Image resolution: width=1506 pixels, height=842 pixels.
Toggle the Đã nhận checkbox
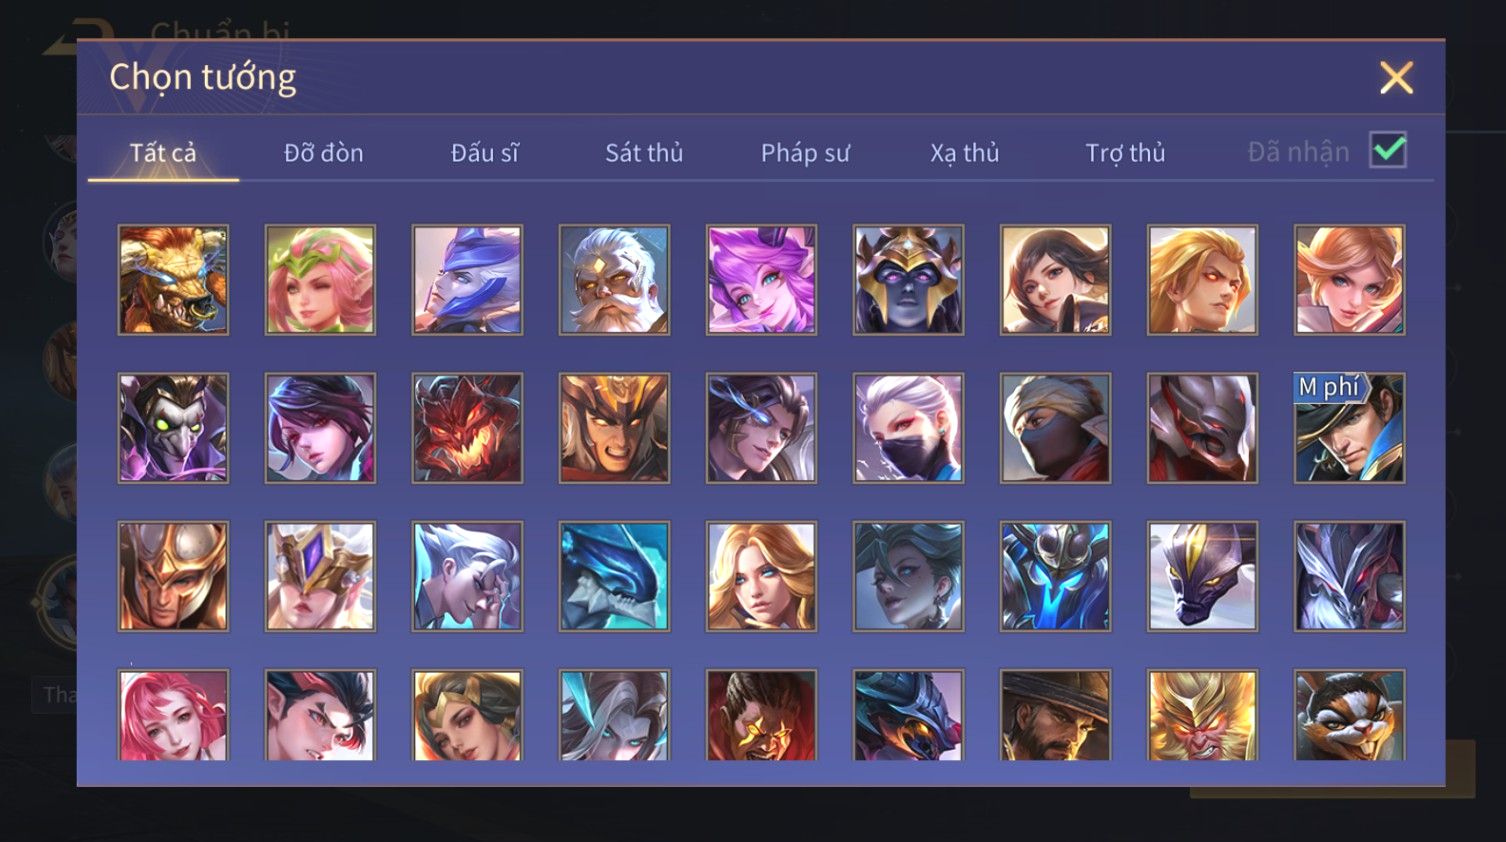(x=1388, y=151)
